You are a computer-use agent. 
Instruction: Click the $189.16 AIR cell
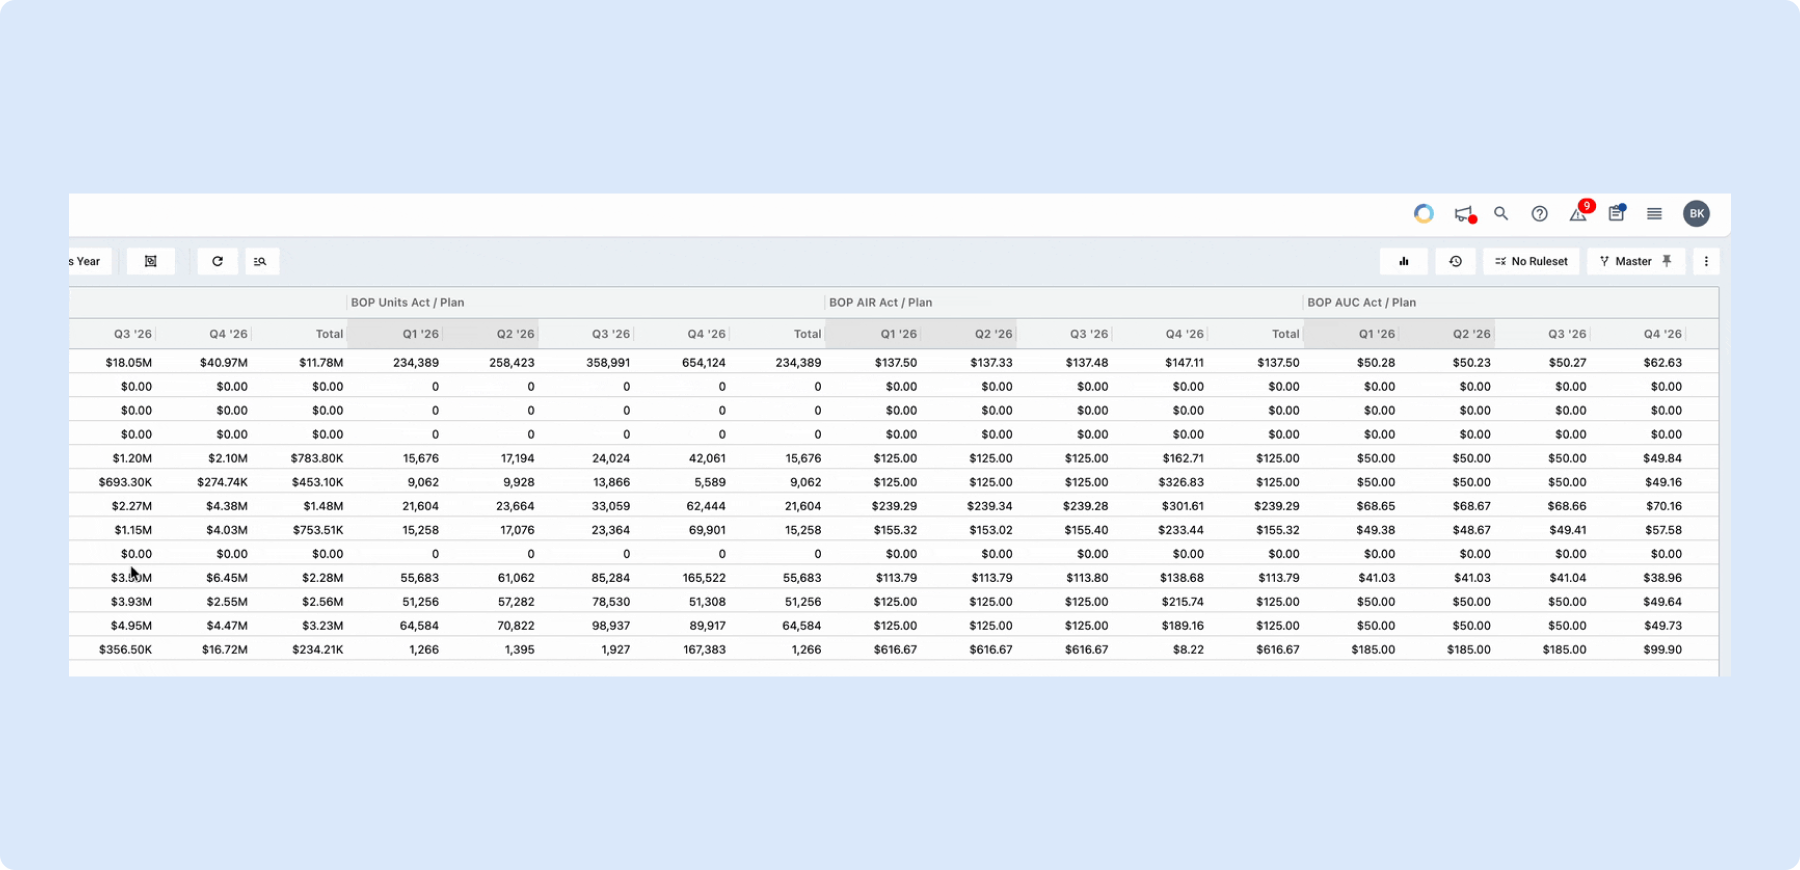pyautogui.click(x=1182, y=626)
